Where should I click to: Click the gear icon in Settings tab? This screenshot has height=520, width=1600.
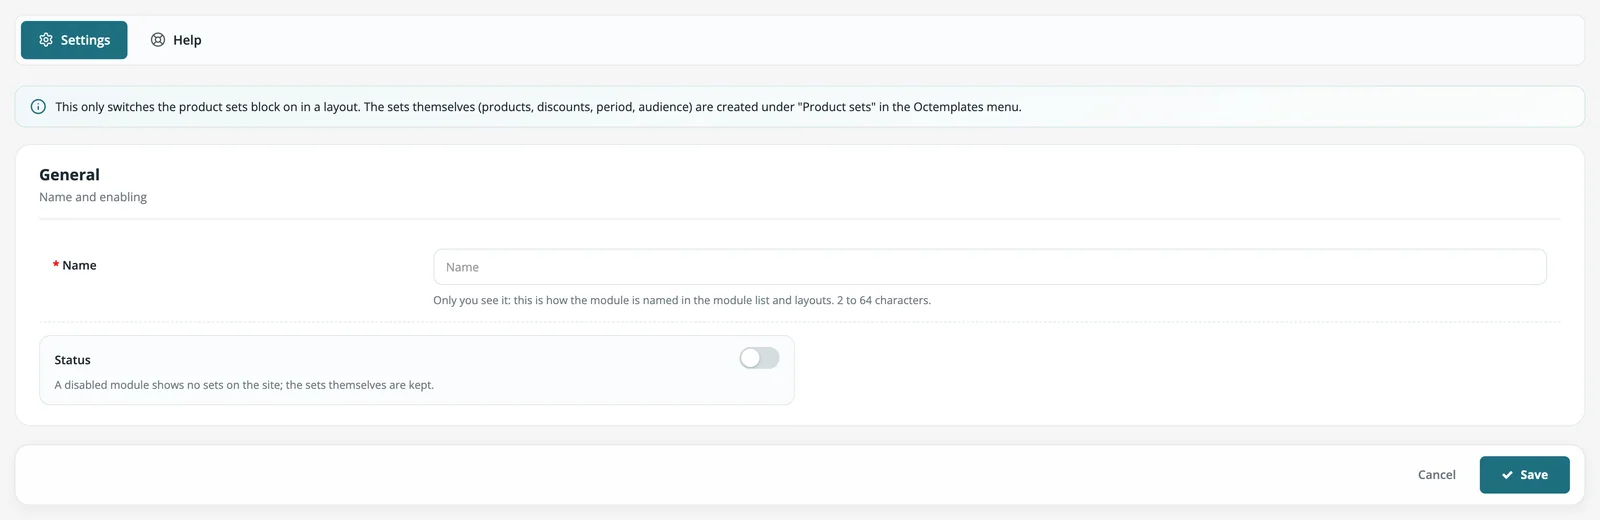[x=46, y=40]
